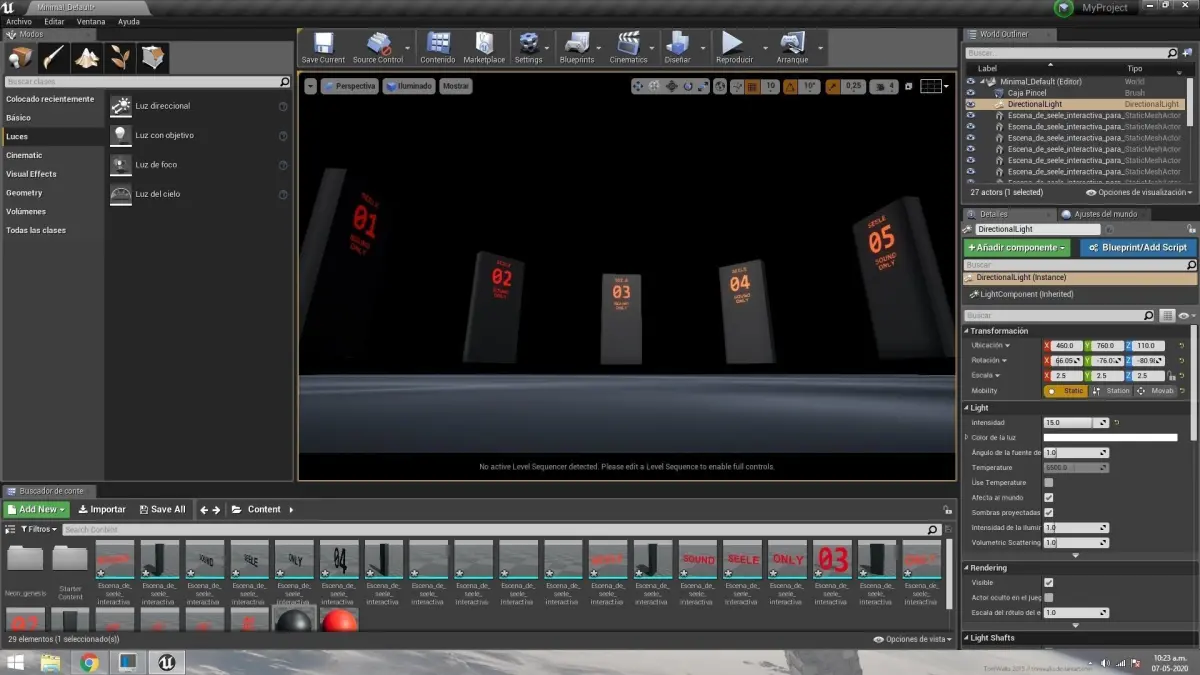Click Save All in content browser
The image size is (1200, 675).
(162, 509)
